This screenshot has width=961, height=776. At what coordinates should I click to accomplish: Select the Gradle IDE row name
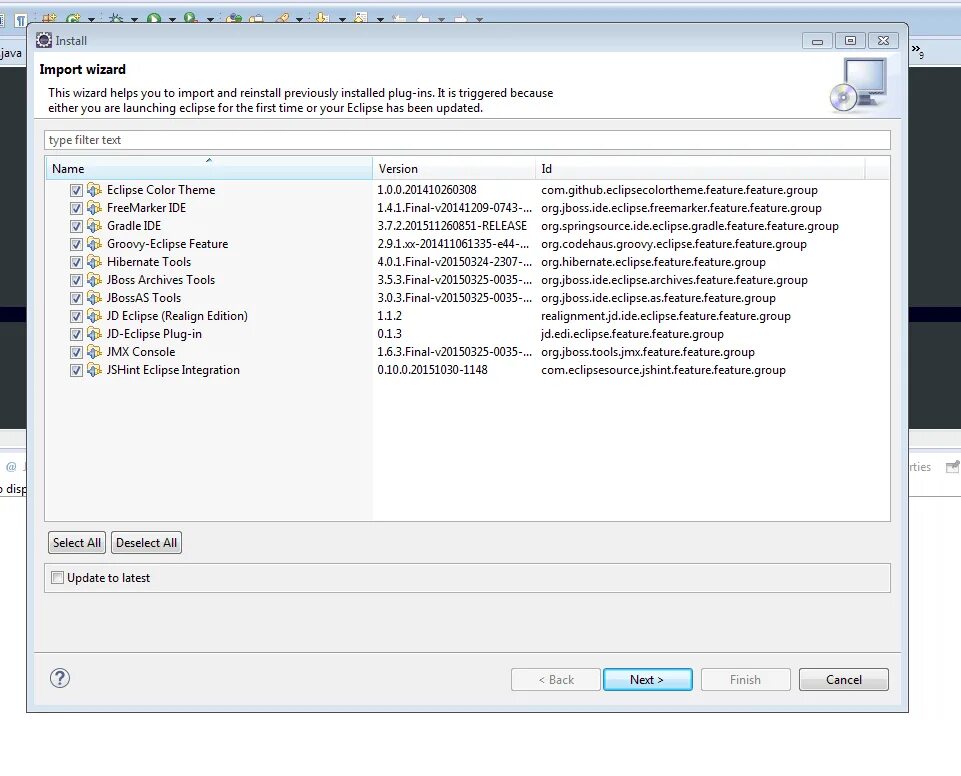coord(134,226)
